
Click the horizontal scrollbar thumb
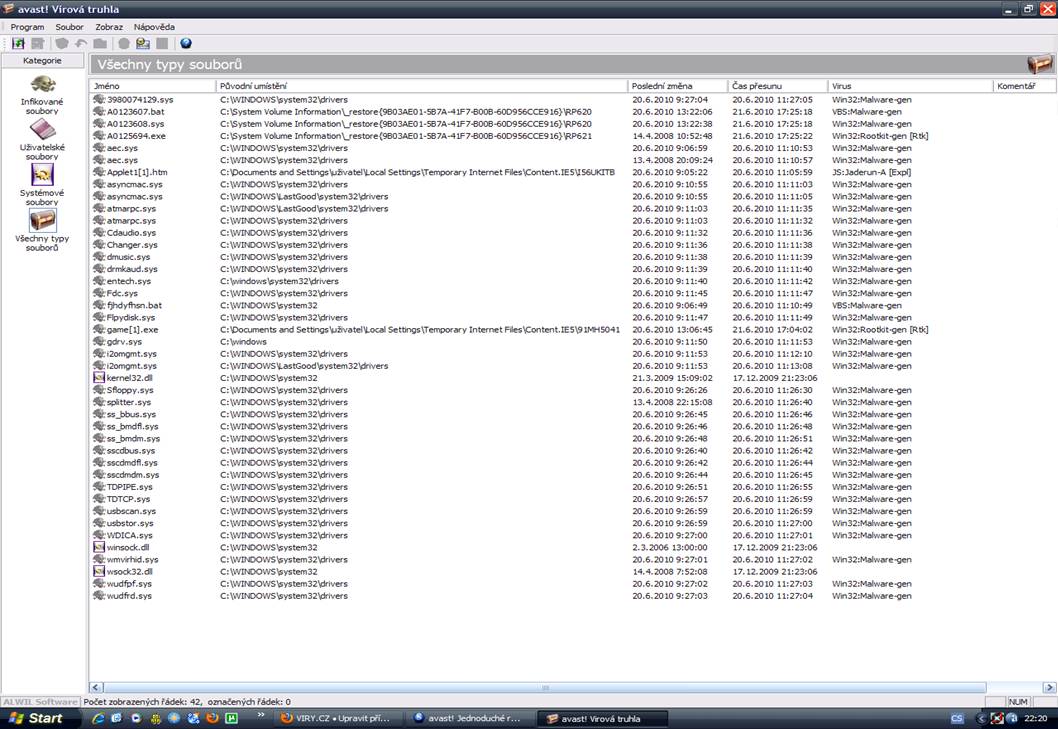[x=546, y=688]
